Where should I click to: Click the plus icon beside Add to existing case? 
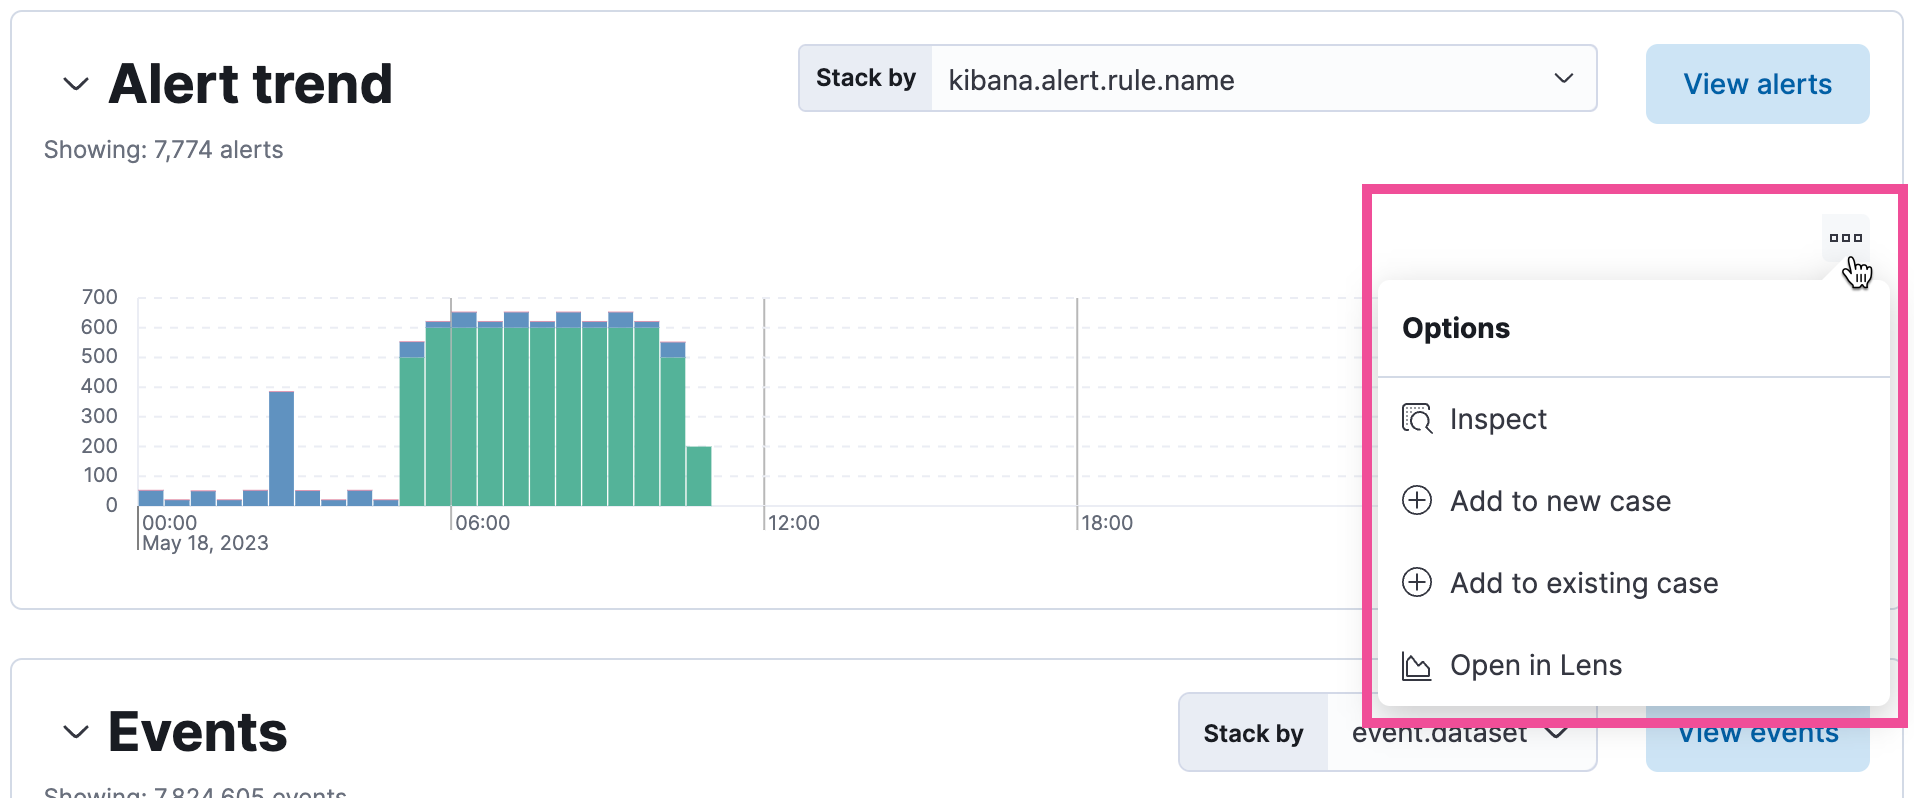[x=1416, y=583]
